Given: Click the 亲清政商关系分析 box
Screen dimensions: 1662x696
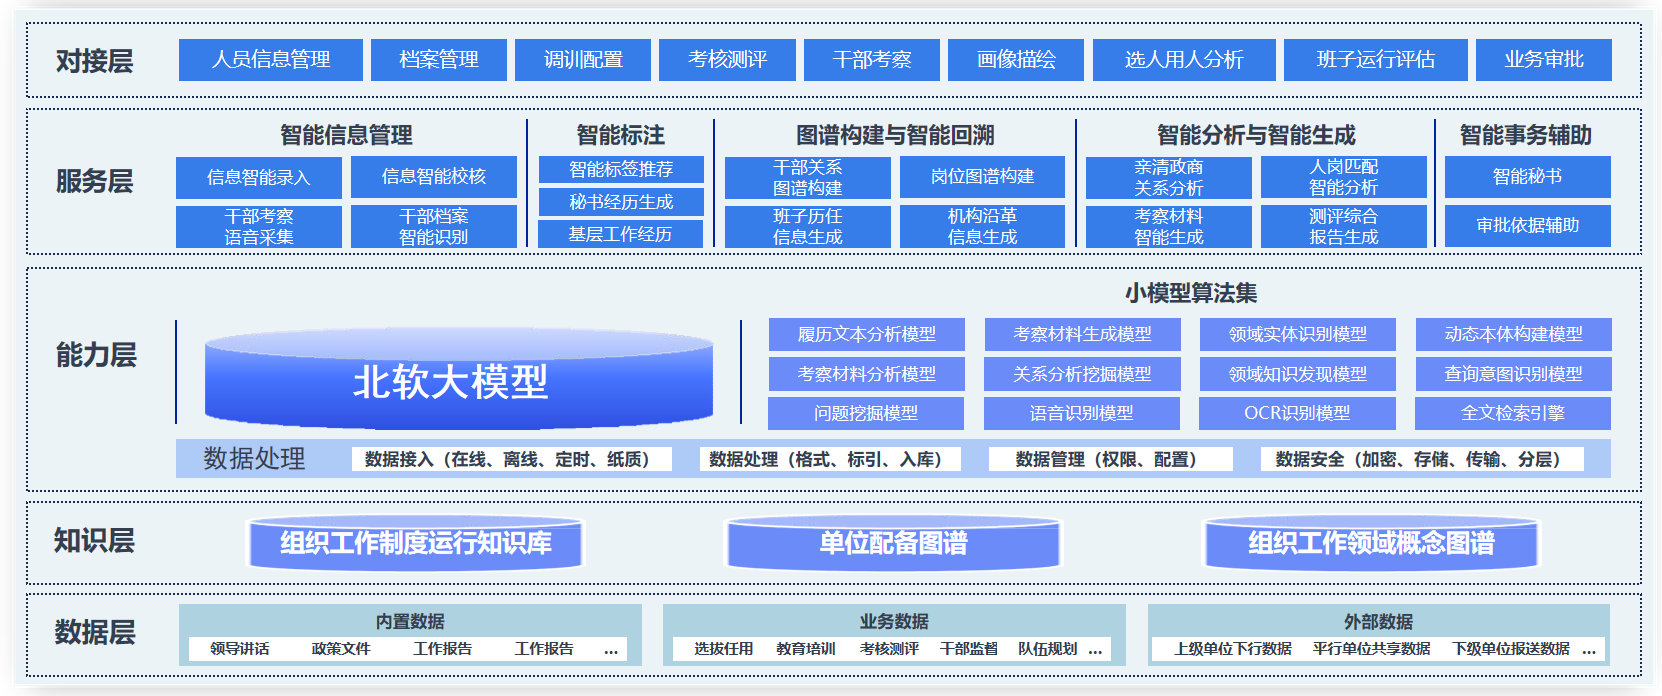Looking at the screenshot, I should point(1169,177).
